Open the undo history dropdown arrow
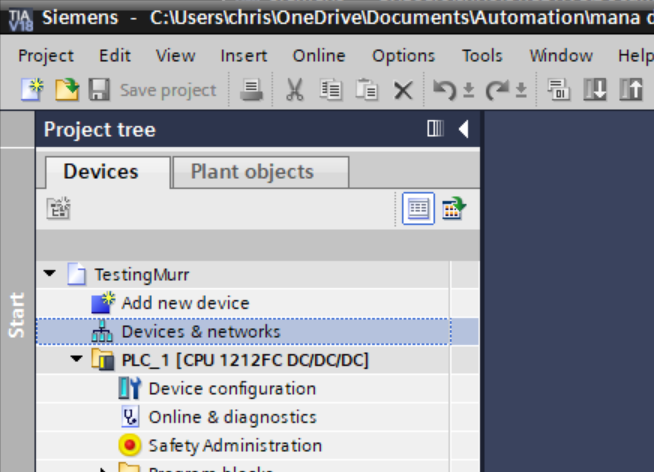 (469, 90)
